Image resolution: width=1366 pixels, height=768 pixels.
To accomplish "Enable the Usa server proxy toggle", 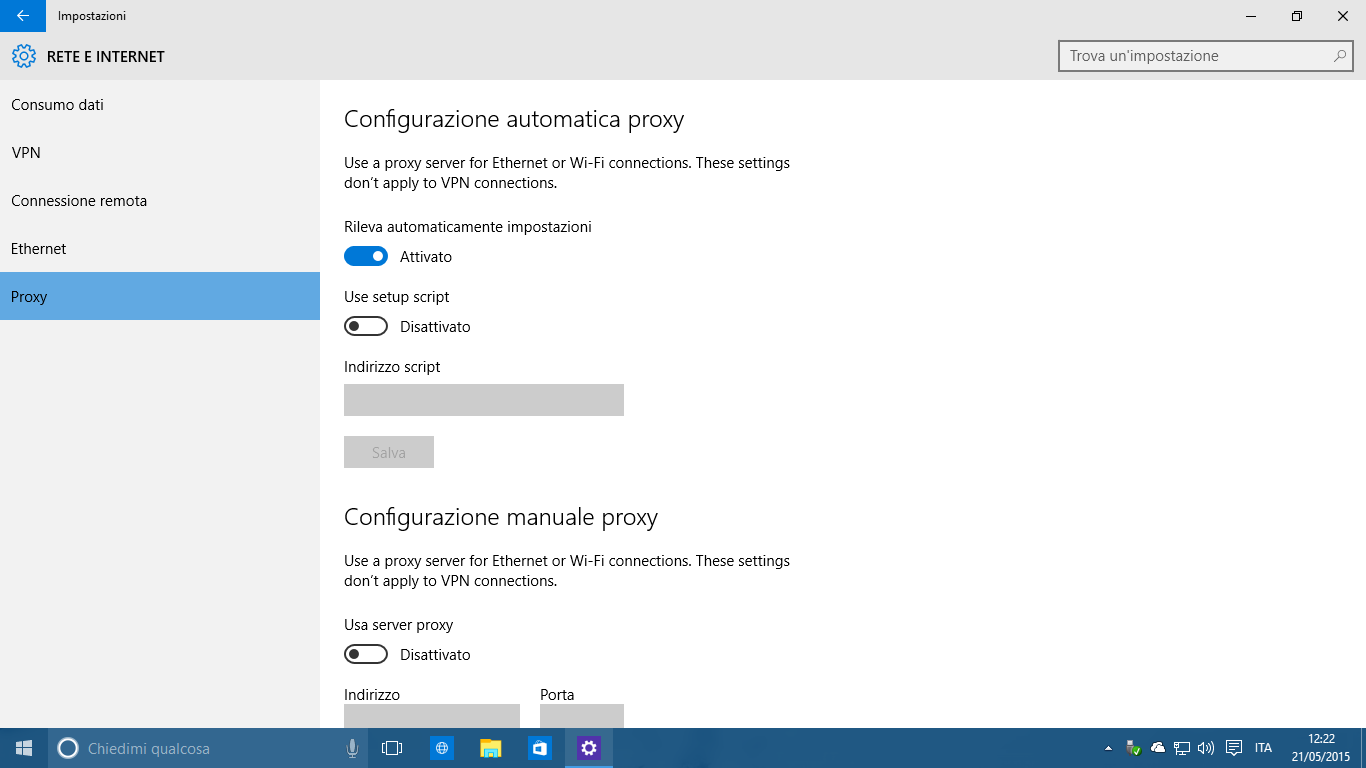I will (366, 655).
